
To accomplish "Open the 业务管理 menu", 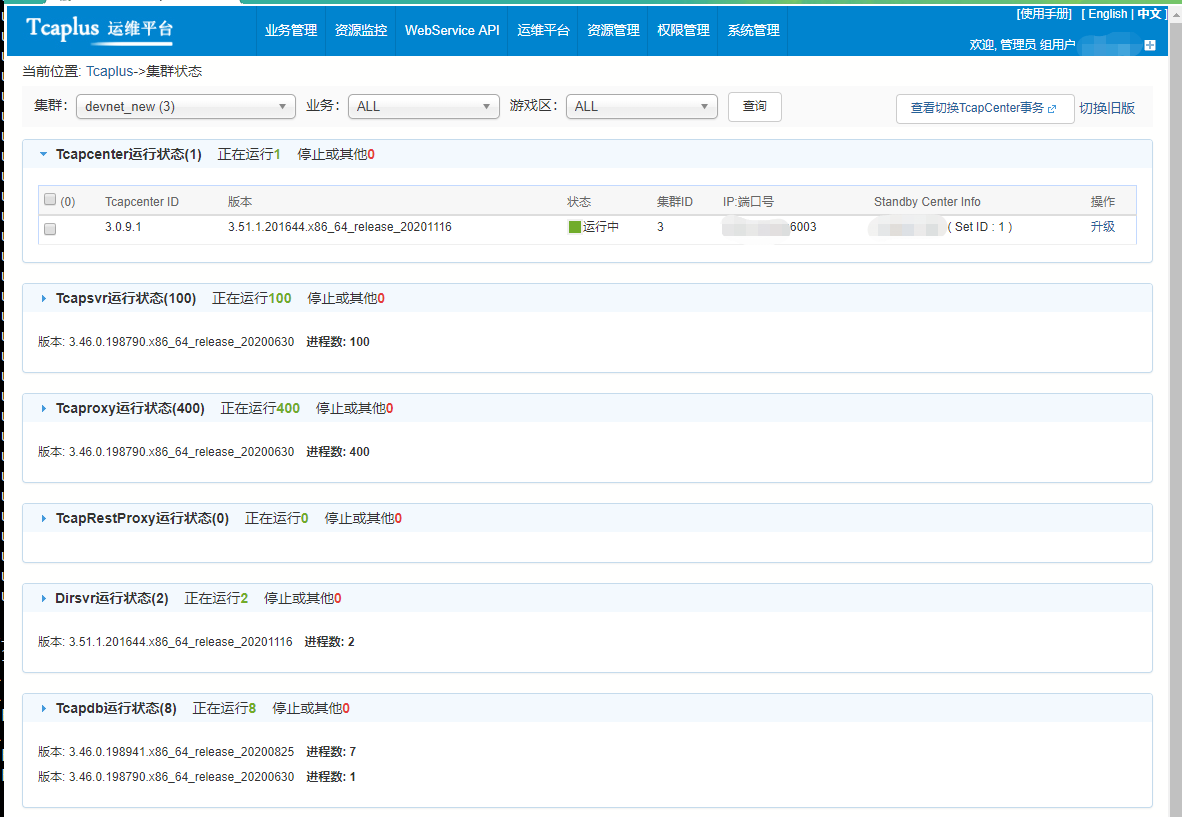I will pos(291,31).
